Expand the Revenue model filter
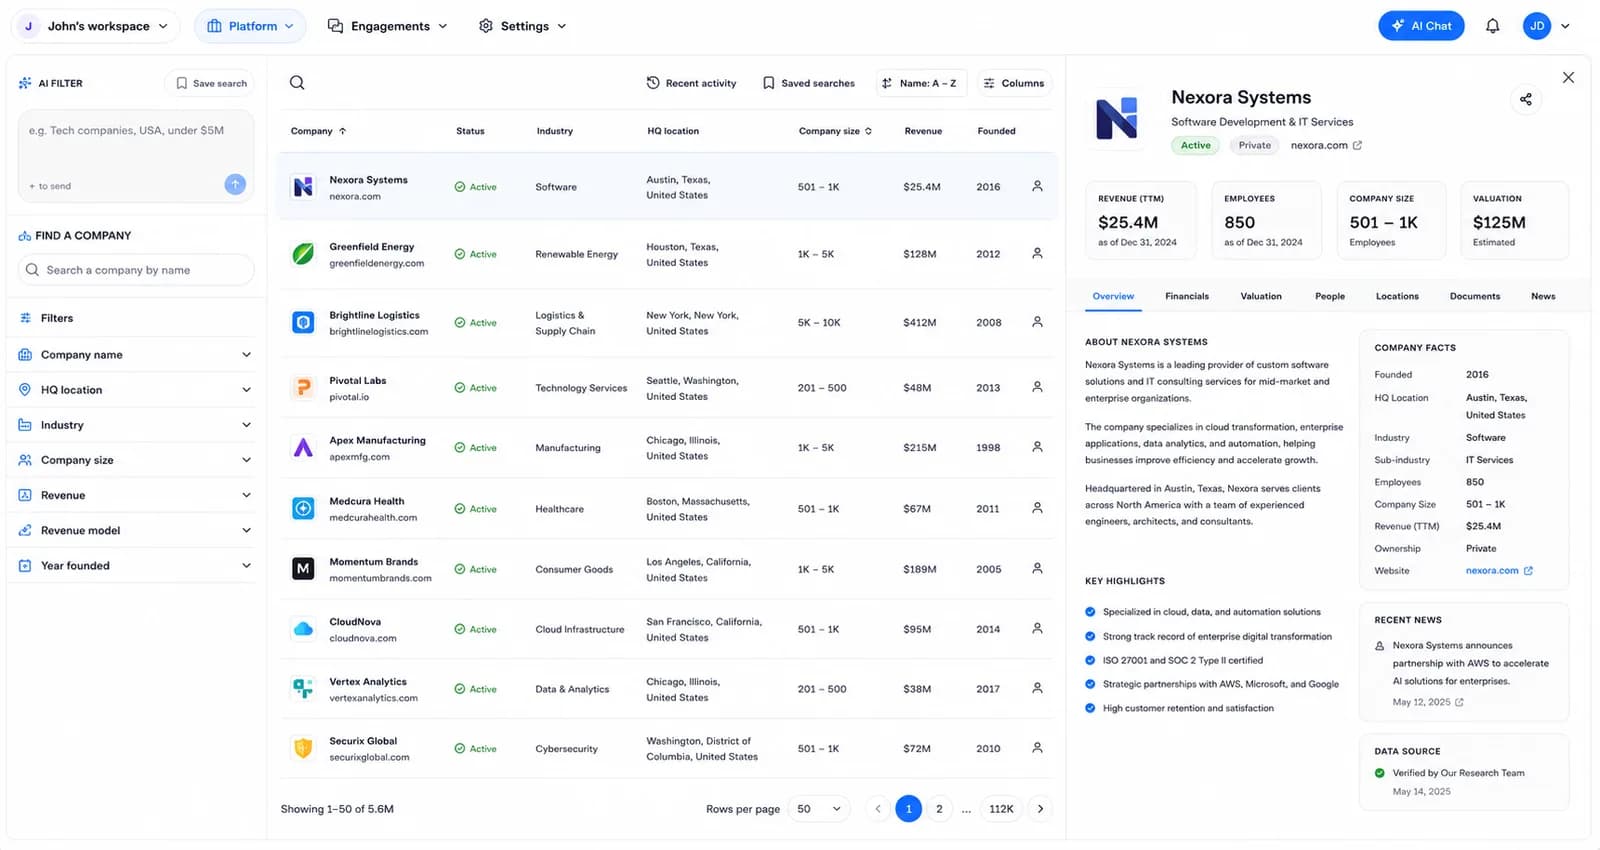Screen dimensions: 1600x850 135,530
